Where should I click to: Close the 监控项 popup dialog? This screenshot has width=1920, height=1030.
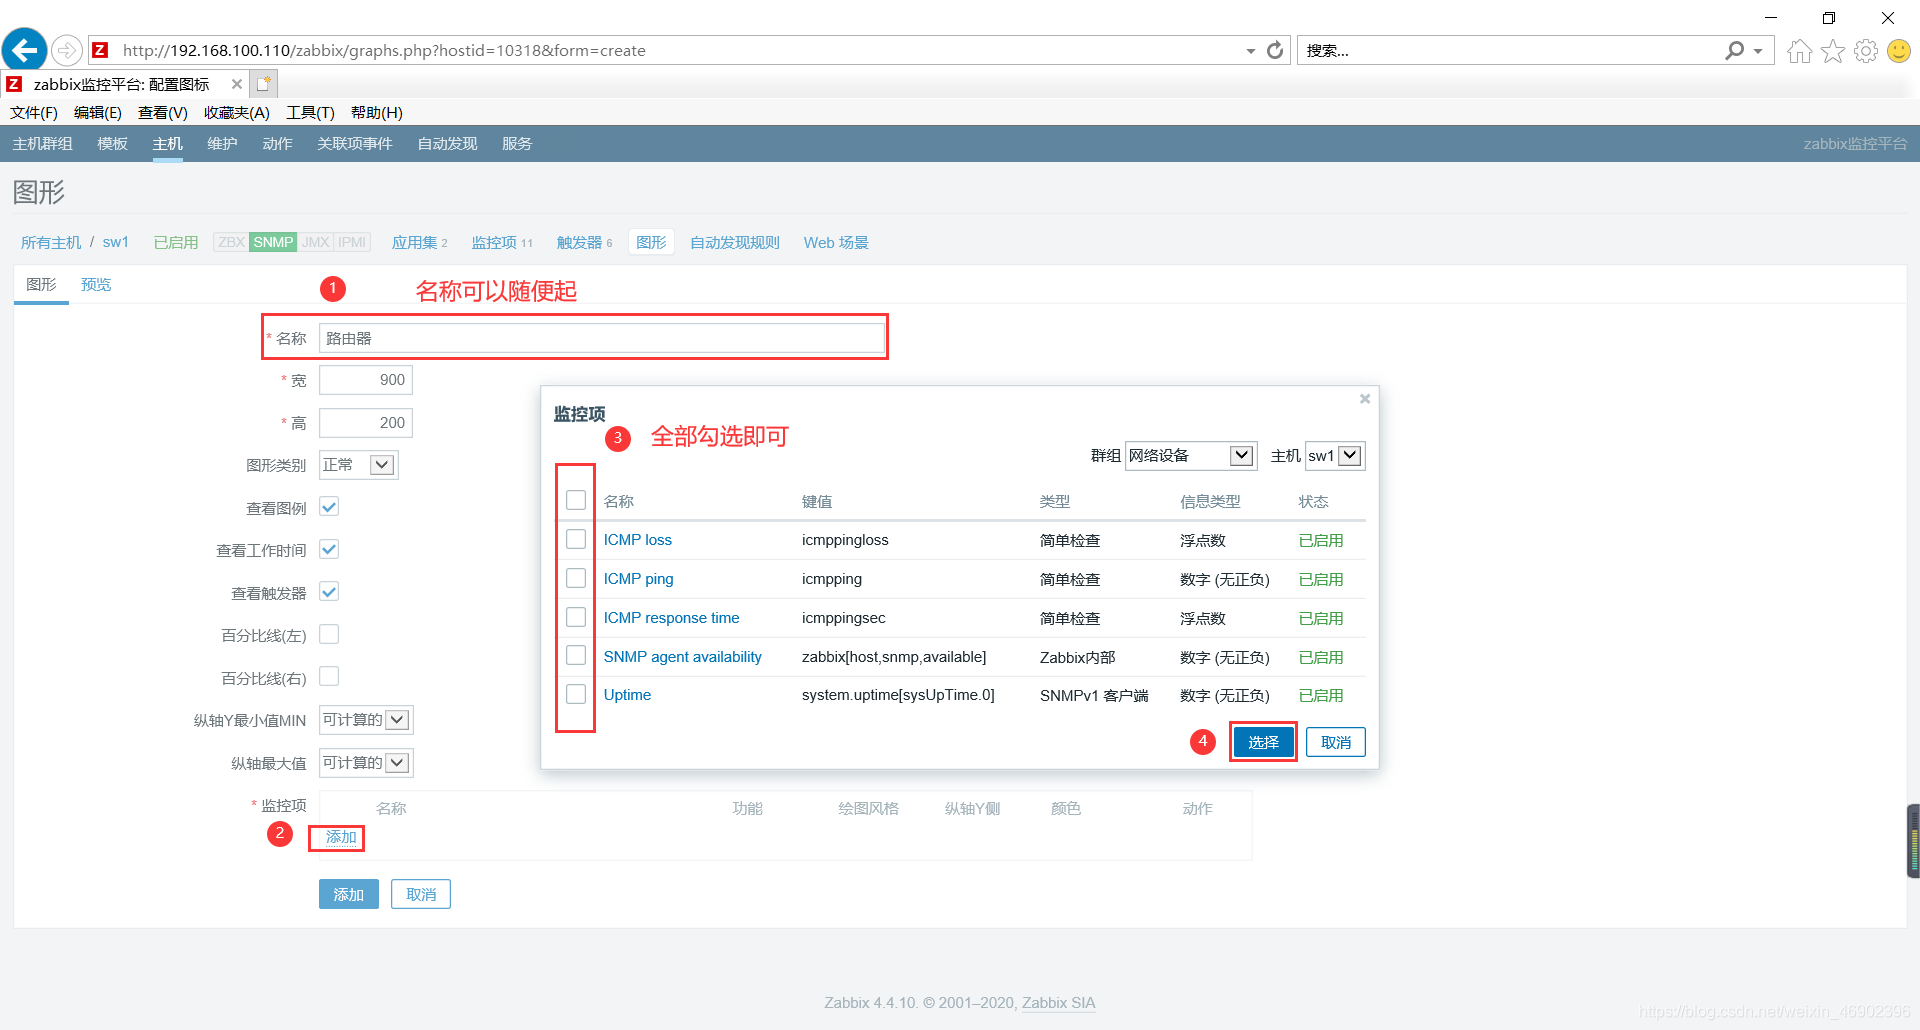pyautogui.click(x=1364, y=399)
